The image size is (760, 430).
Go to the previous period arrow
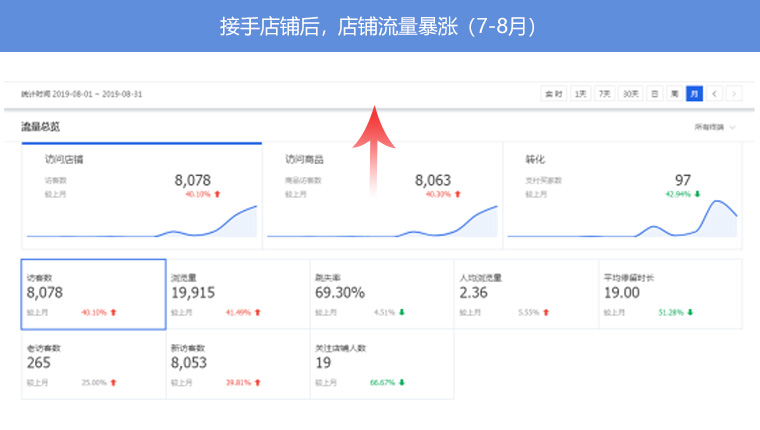[x=715, y=94]
